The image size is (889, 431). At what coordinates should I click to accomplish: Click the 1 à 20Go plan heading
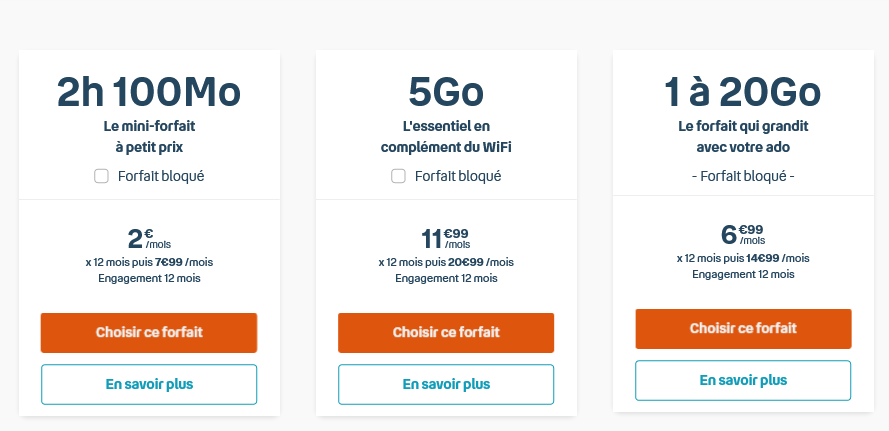point(743,92)
